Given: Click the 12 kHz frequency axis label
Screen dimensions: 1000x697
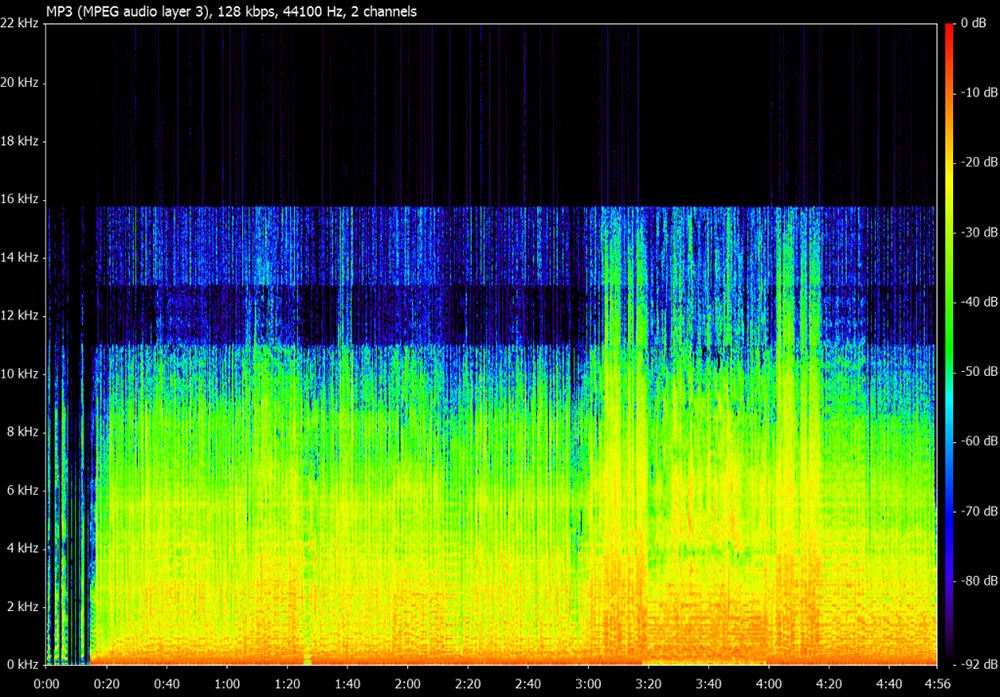Looking at the screenshot, I should [x=19, y=316].
